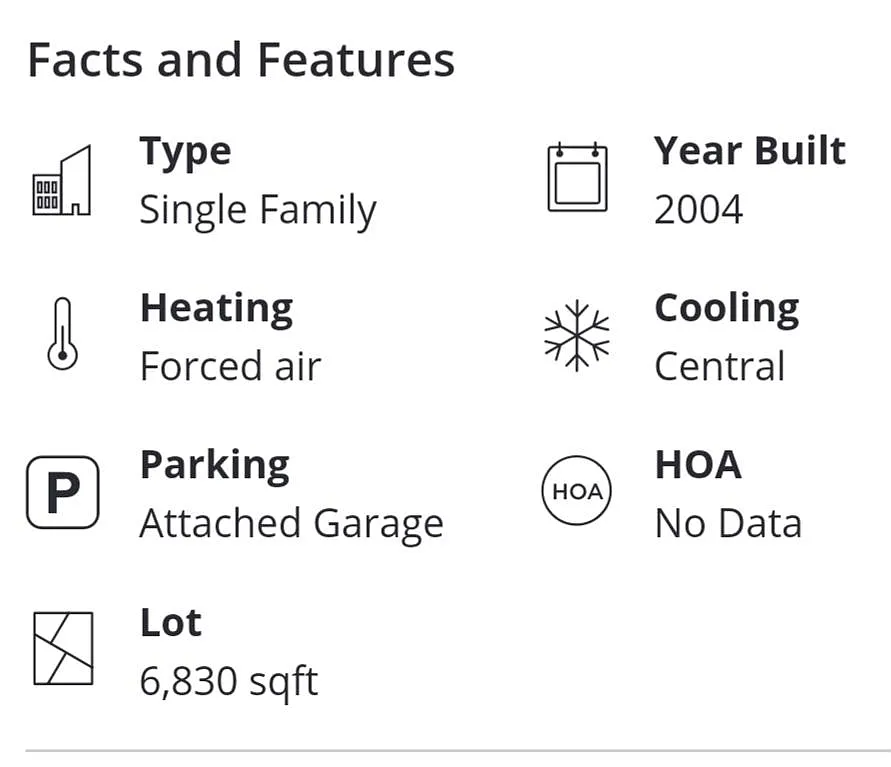Click the 6,830 sqft lot size
The image size is (891, 767).
pyautogui.click(x=228, y=682)
